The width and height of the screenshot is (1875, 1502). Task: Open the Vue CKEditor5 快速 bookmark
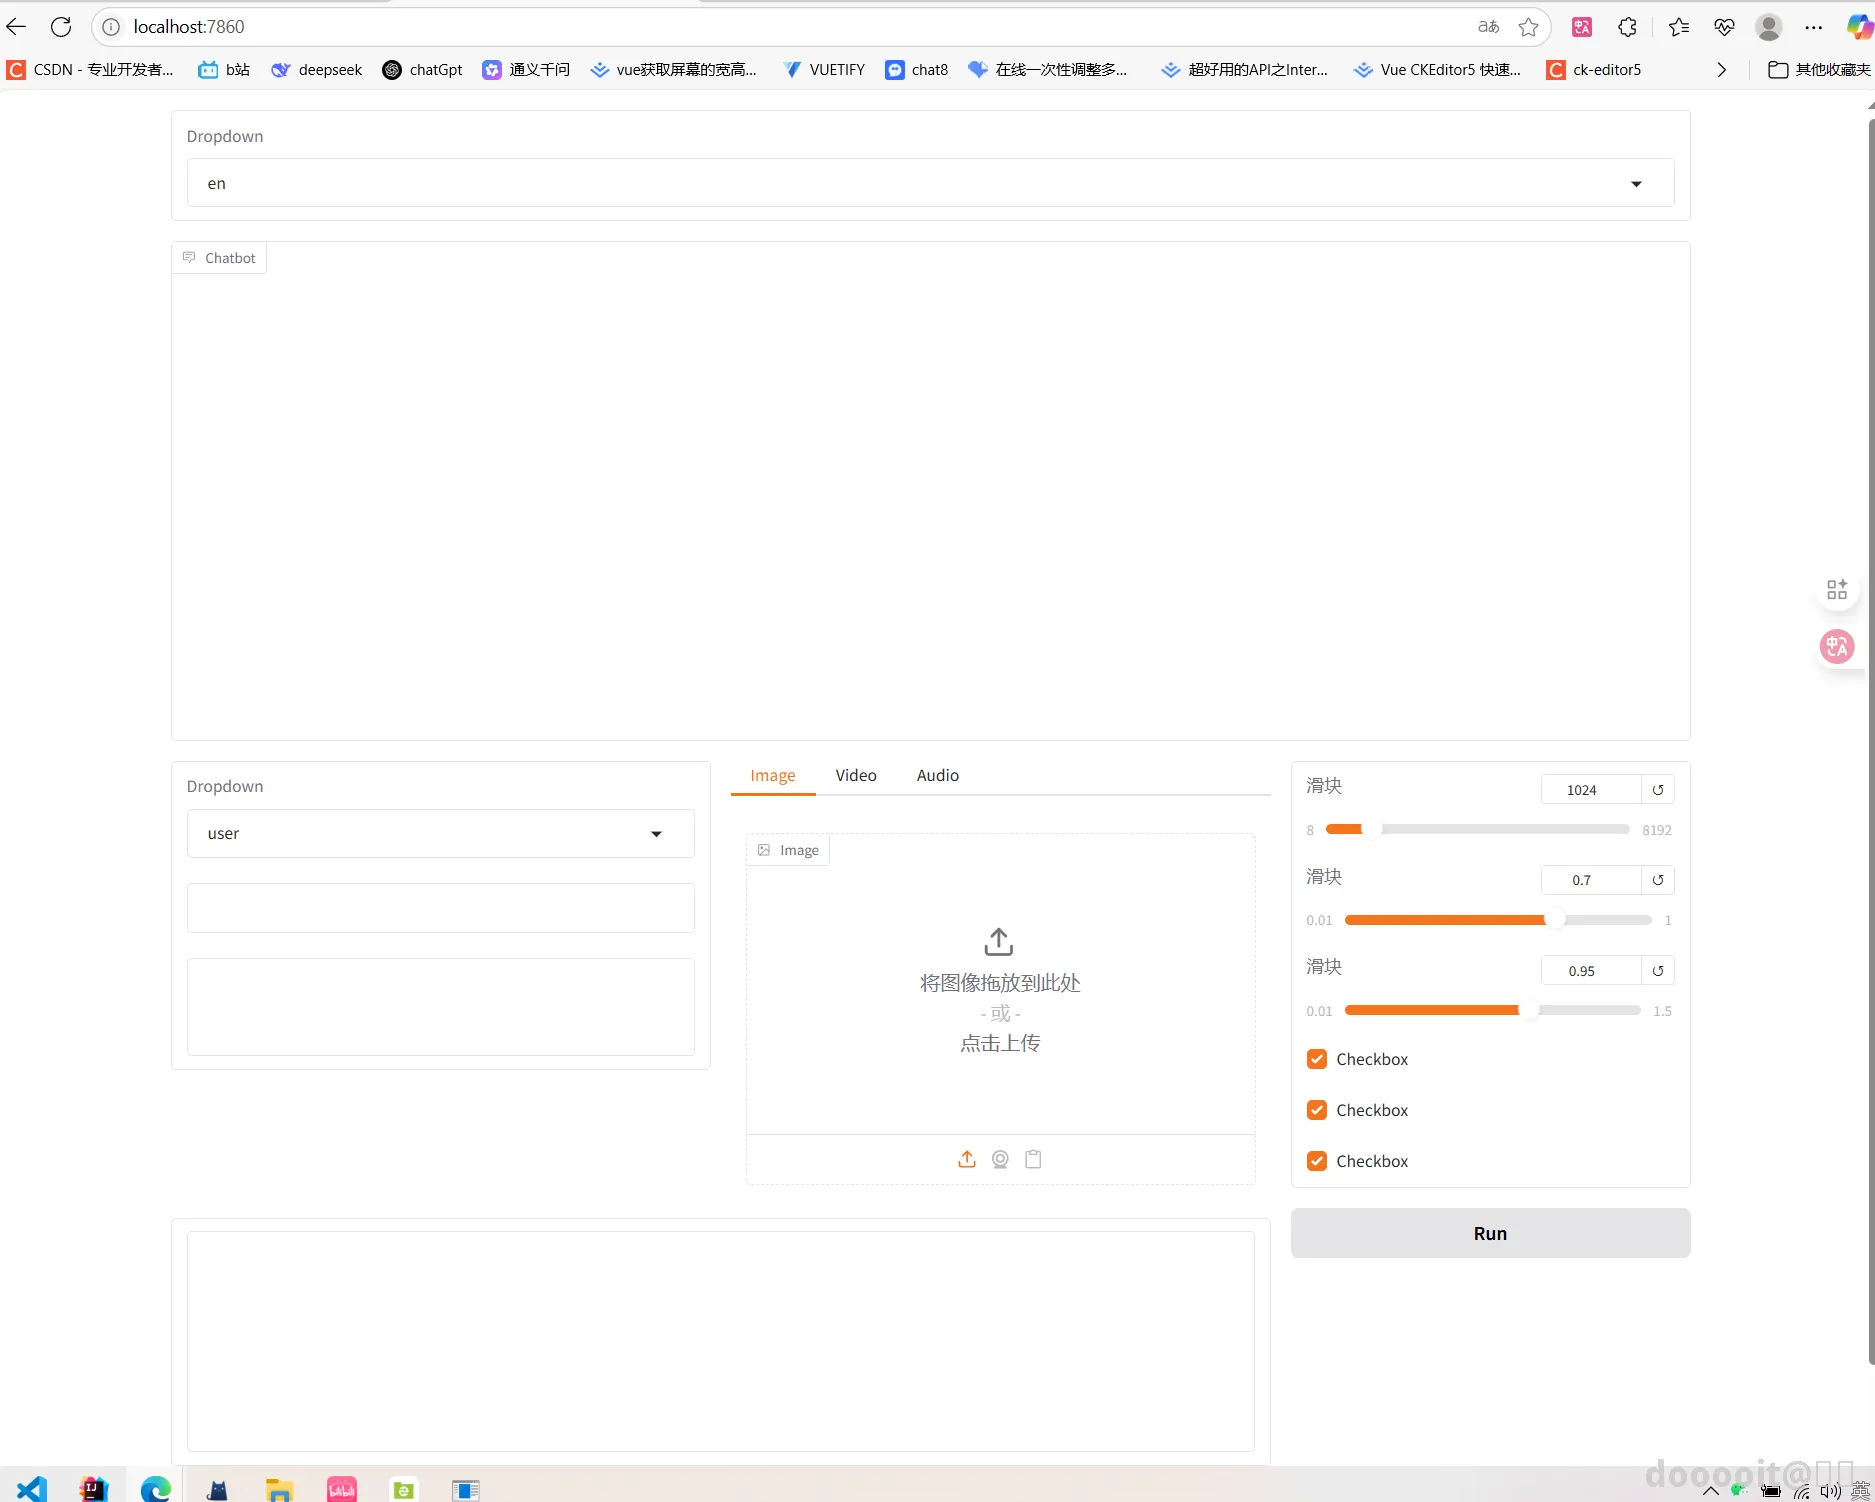tap(1437, 70)
